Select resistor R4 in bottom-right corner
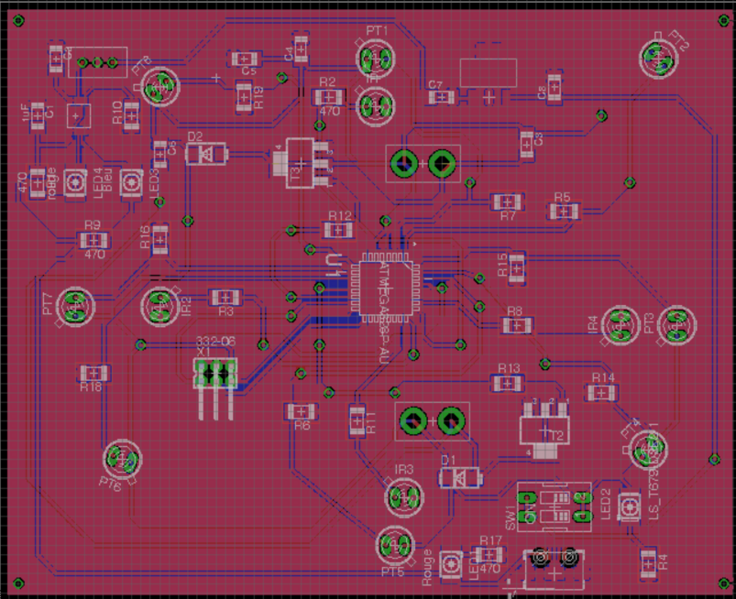 coord(648,561)
